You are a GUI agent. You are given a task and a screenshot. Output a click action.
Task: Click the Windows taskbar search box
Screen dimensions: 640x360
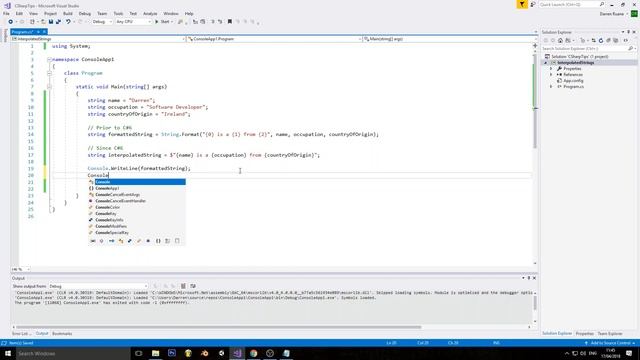click(73, 353)
